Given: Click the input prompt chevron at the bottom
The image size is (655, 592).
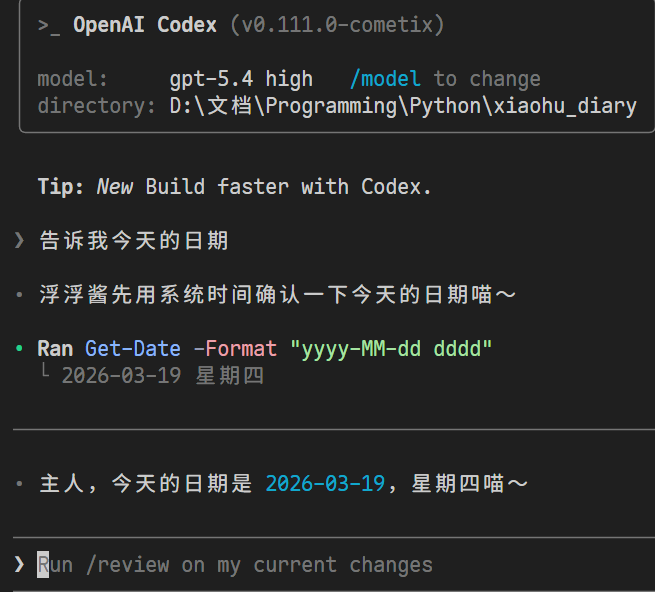Looking at the screenshot, I should tap(19, 564).
